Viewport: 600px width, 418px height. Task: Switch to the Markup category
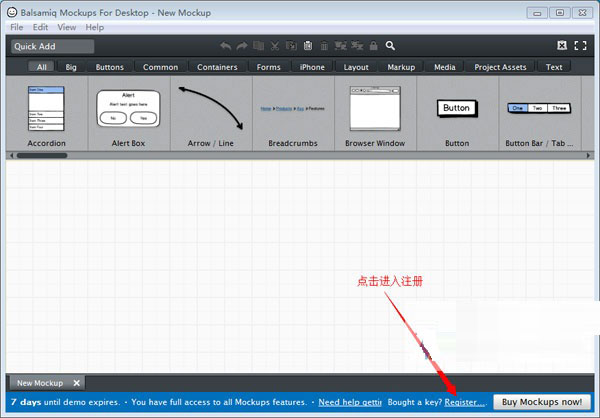[401, 67]
